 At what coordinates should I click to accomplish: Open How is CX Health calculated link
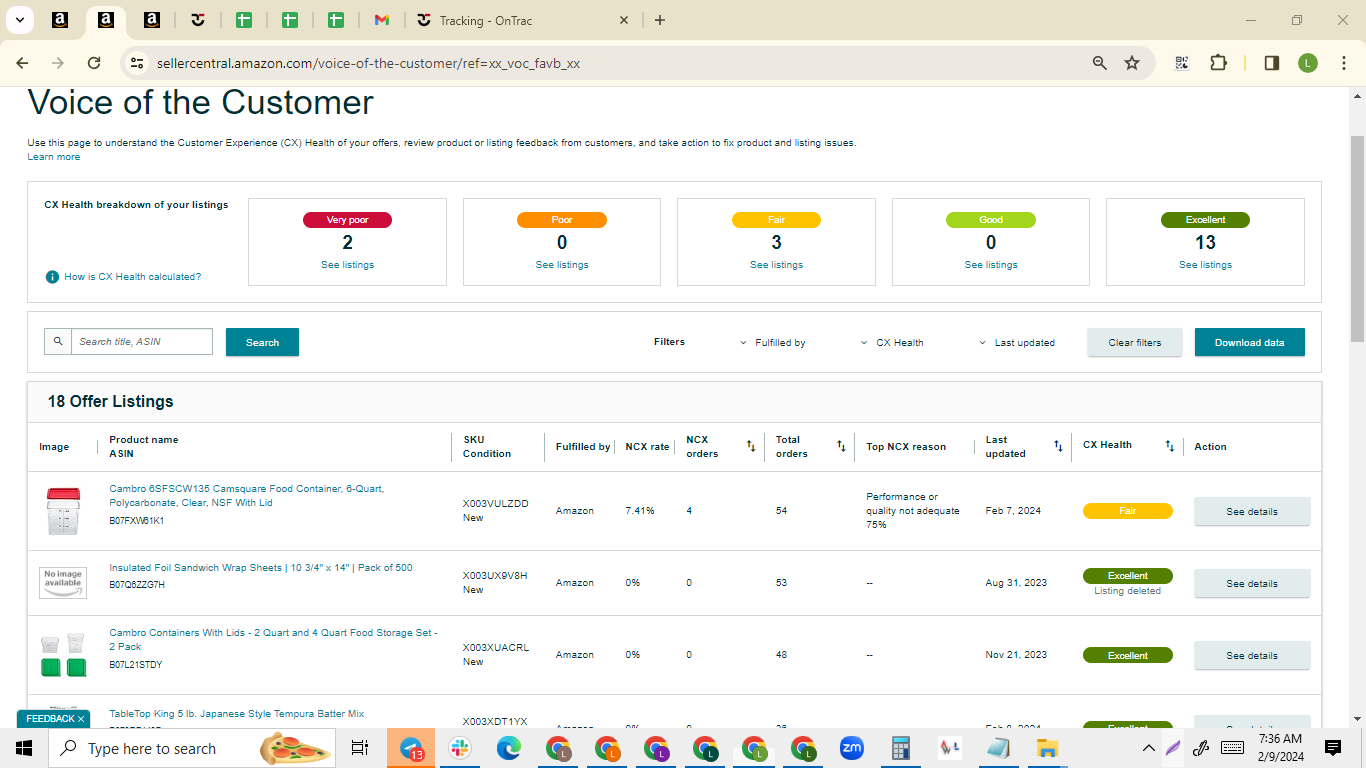click(x=132, y=277)
